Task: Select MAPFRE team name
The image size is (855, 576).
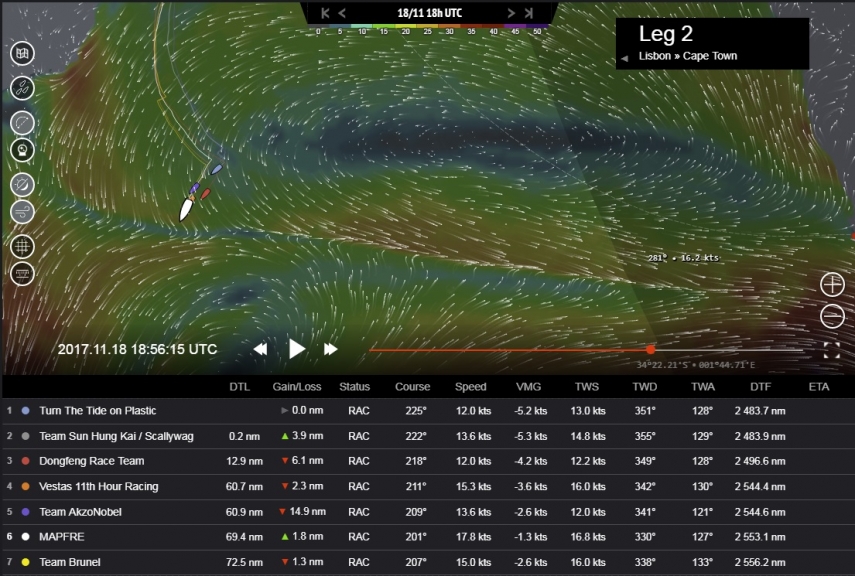Action: pyautogui.click(x=62, y=537)
